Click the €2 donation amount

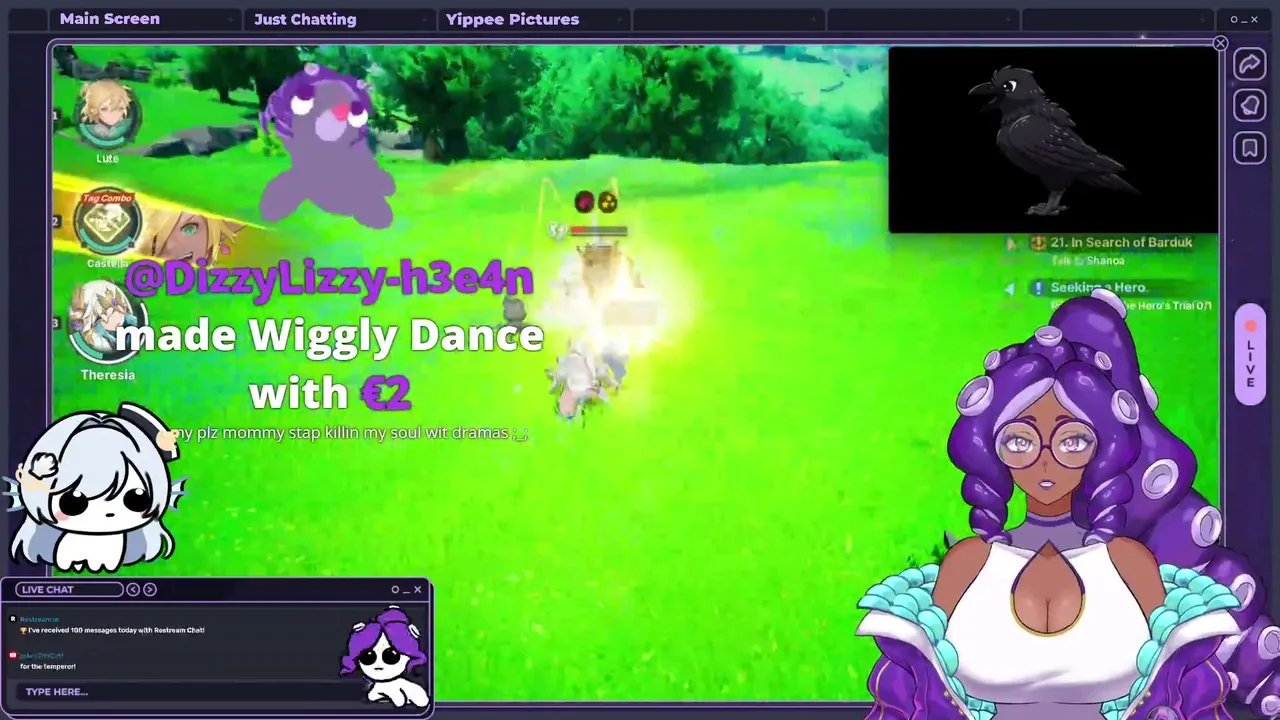386,393
